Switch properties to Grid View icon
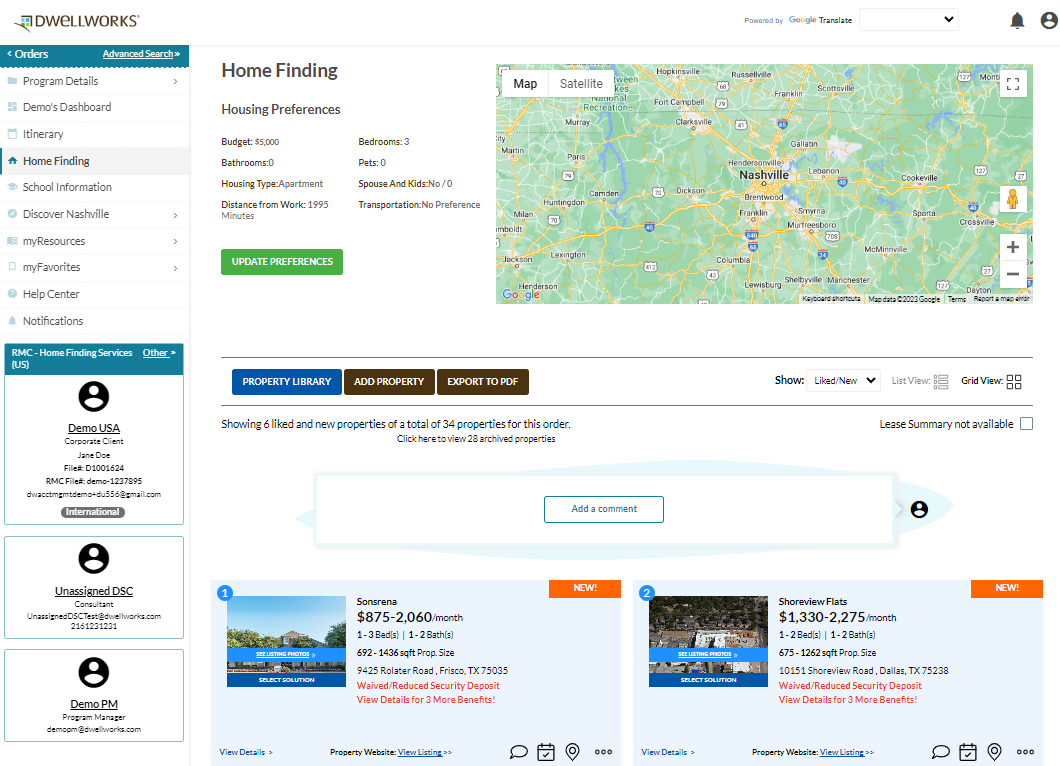The width and height of the screenshot is (1060, 766). [1014, 381]
